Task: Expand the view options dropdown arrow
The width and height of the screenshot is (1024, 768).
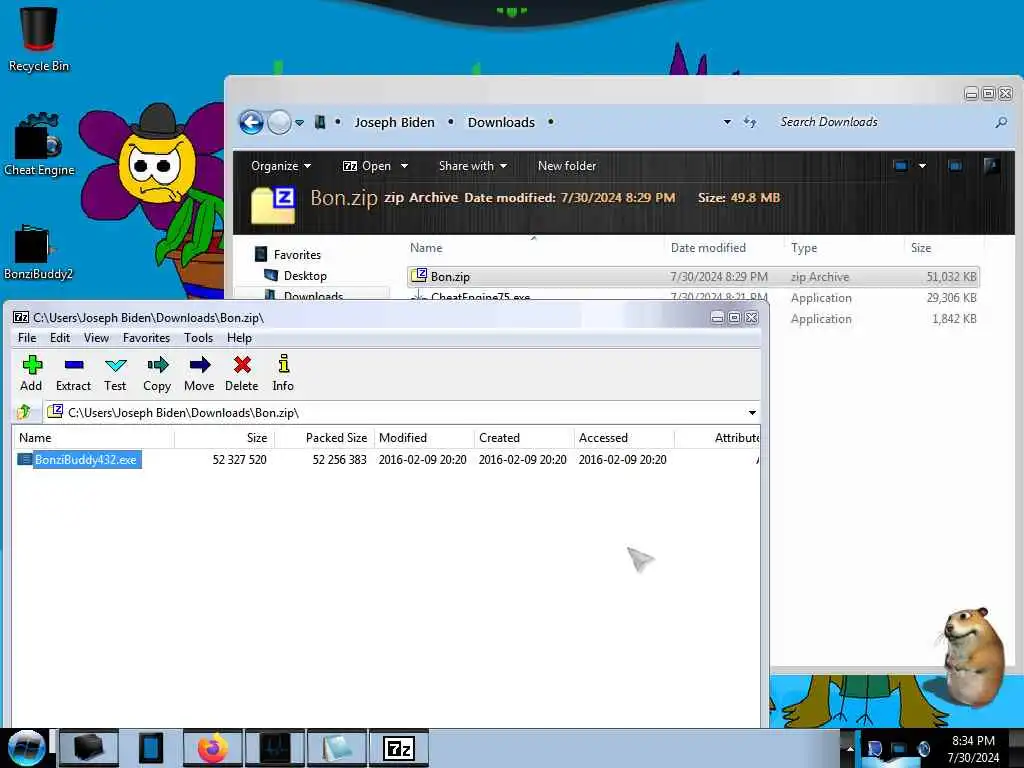Action: pyautogui.click(x=922, y=166)
